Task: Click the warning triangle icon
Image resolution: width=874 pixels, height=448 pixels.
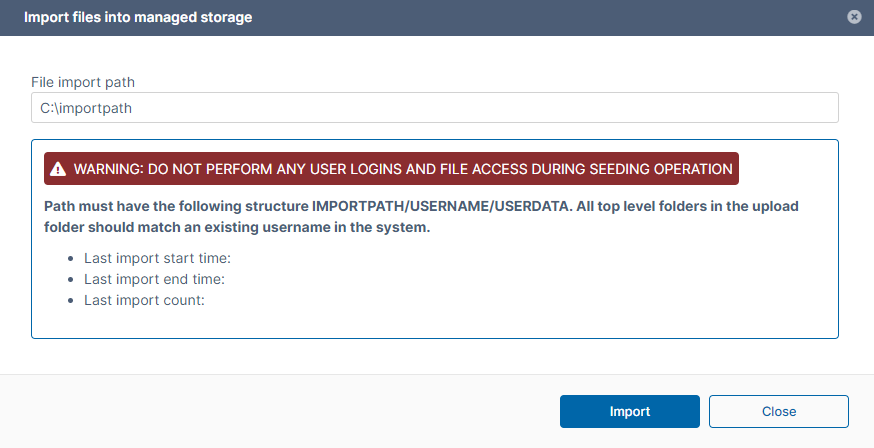Action: (59, 169)
